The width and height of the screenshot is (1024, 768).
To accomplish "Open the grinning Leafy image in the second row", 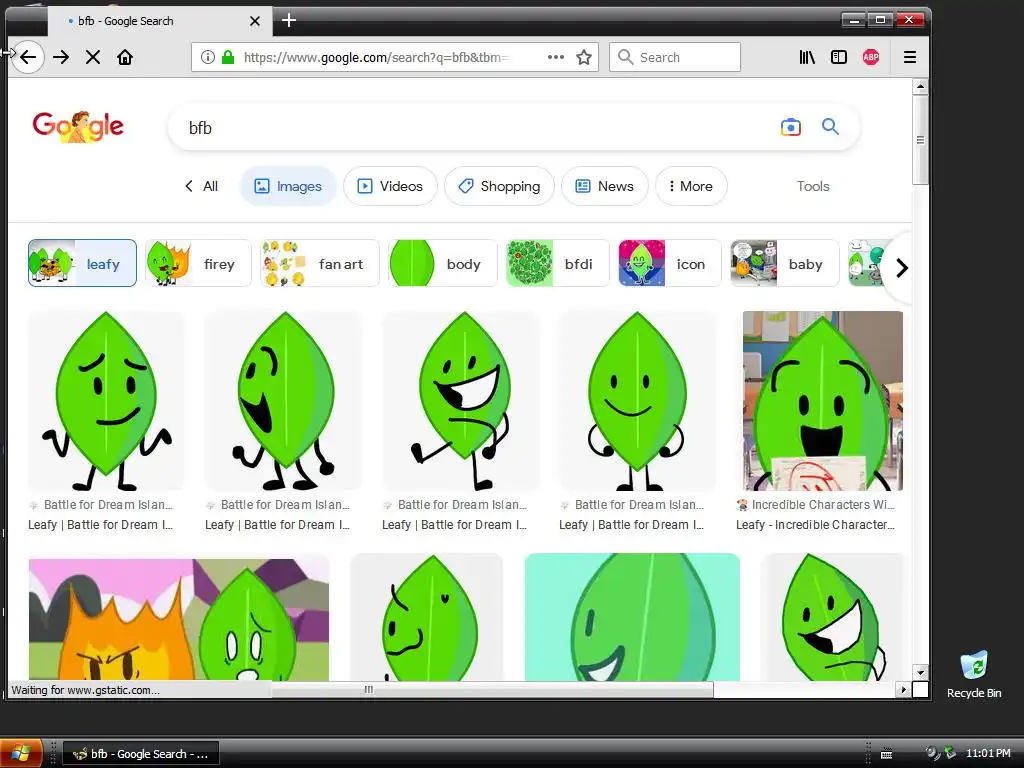I will pos(832,617).
